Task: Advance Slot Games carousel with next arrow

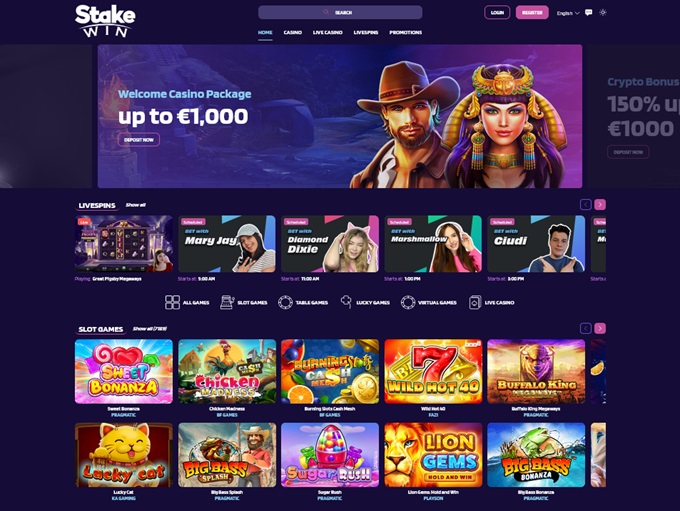Action: click(x=600, y=328)
